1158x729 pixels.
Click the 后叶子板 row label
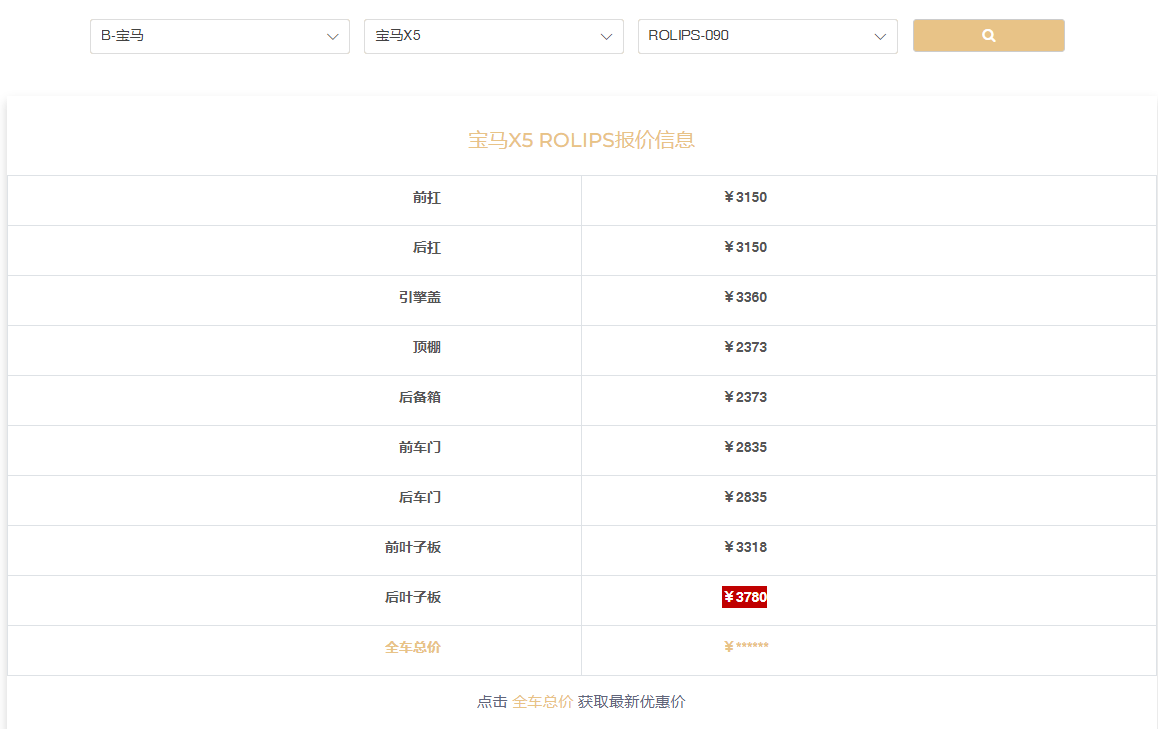tap(412, 598)
